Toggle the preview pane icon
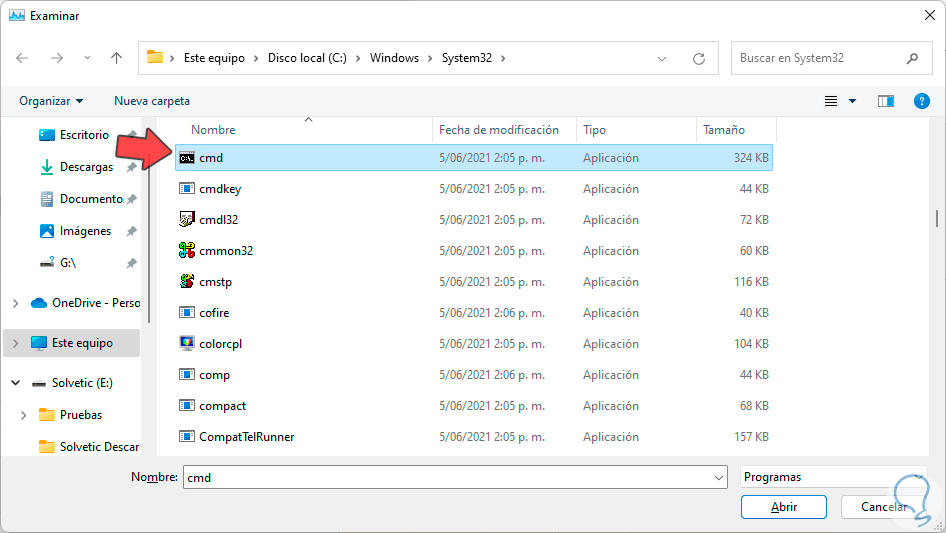Viewport: 946px width, 533px height. click(x=885, y=101)
